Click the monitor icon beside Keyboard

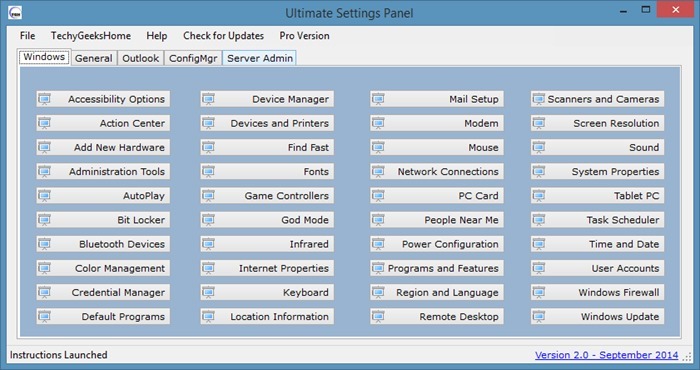click(x=208, y=292)
